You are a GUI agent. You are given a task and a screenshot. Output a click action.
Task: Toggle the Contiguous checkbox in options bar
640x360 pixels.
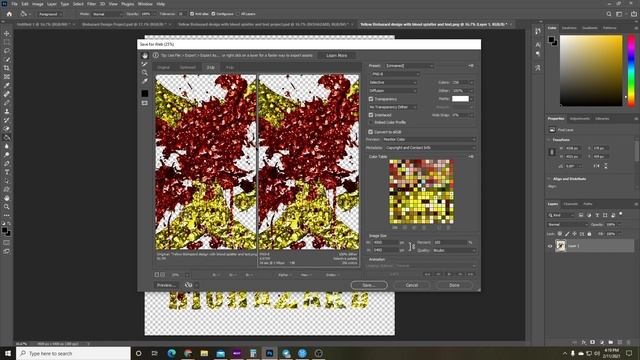pos(213,14)
